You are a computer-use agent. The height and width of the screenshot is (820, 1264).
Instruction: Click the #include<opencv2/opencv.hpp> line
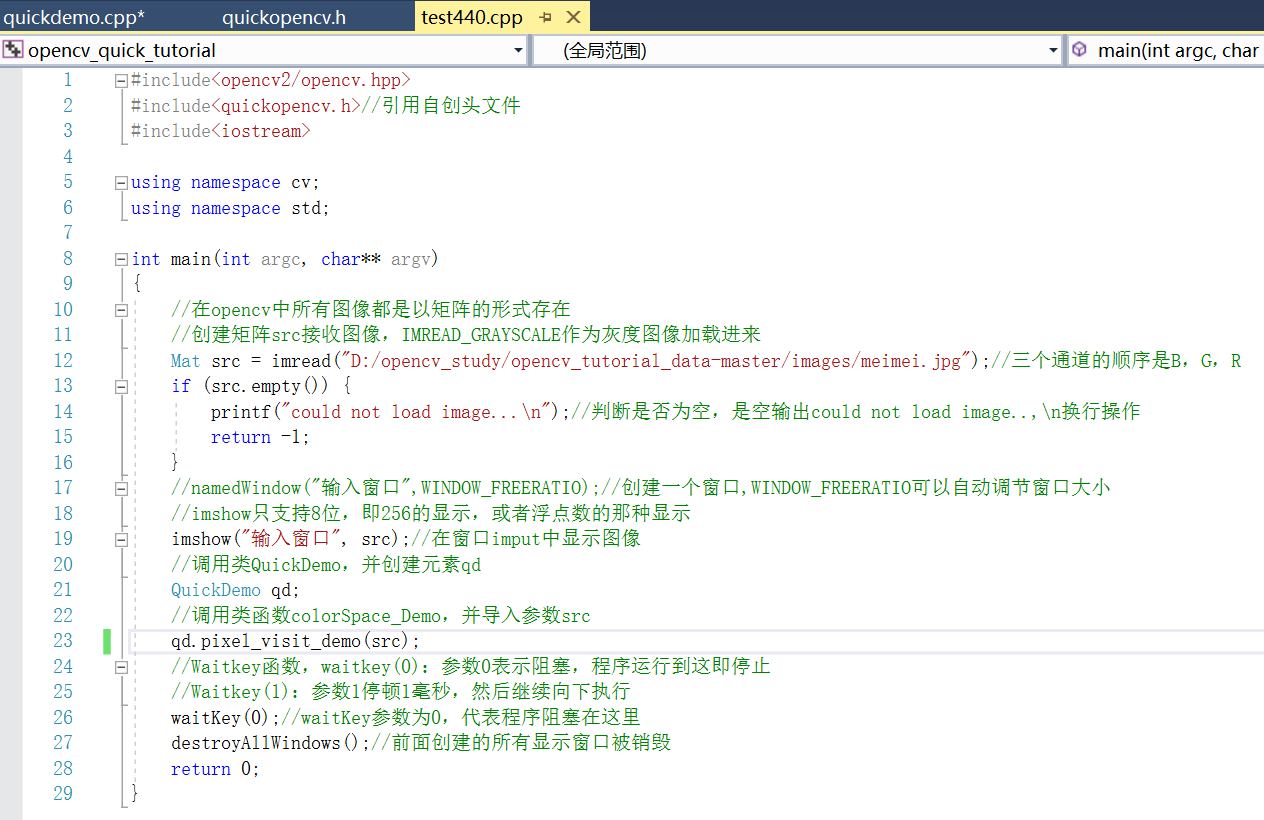[x=271, y=80]
